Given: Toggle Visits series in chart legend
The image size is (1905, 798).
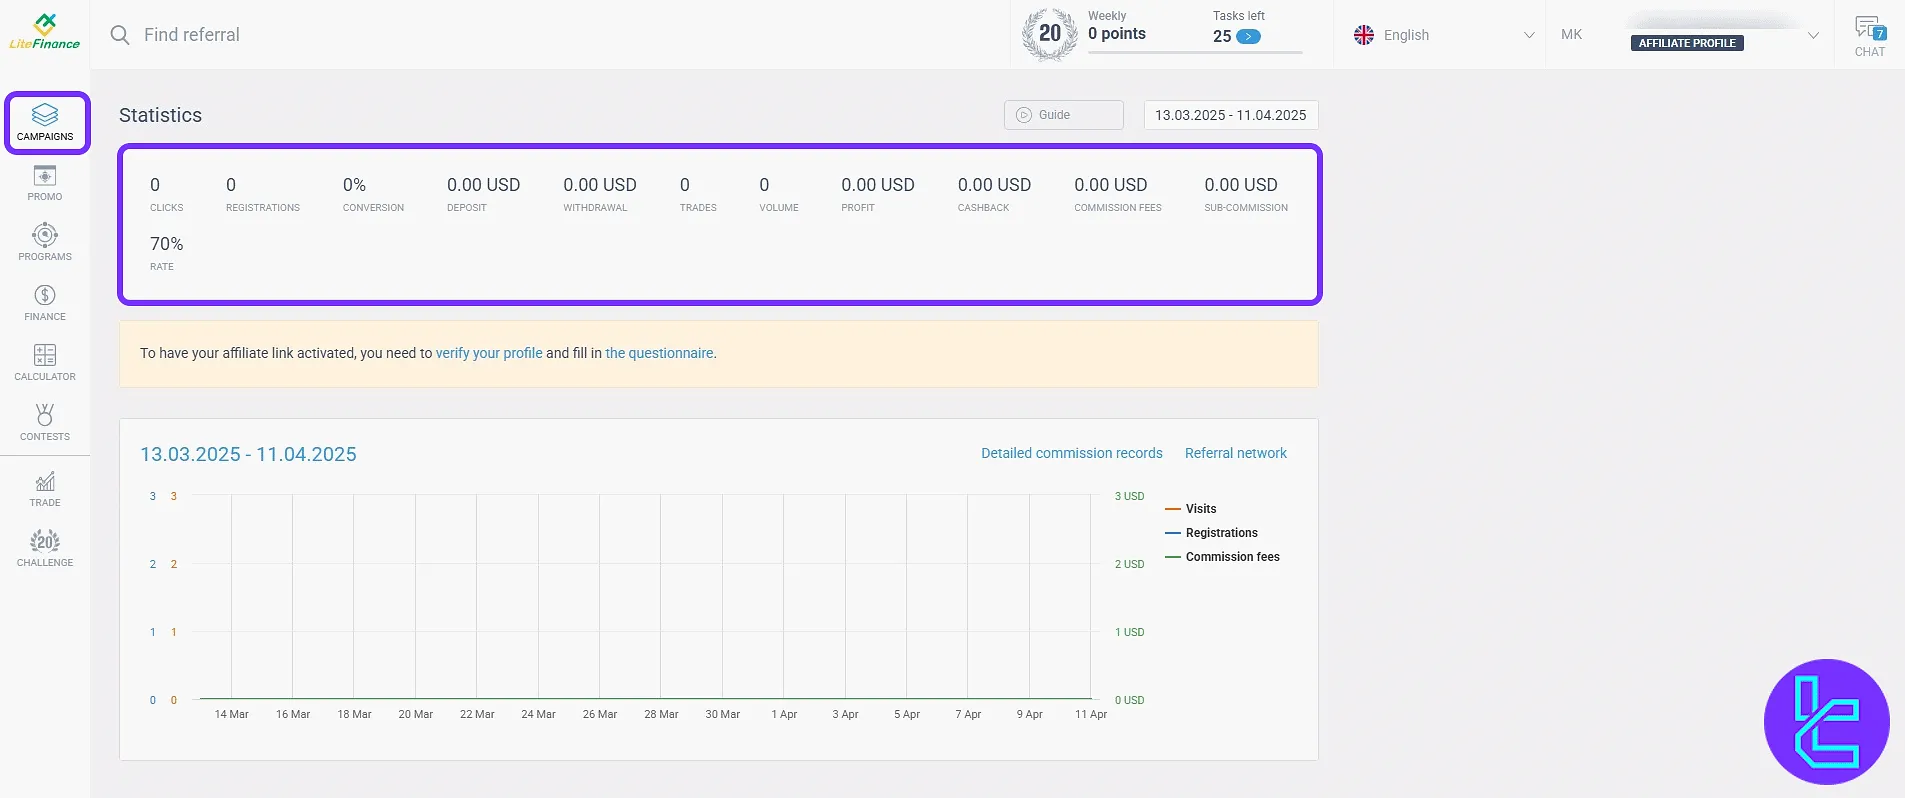Looking at the screenshot, I should [1191, 509].
